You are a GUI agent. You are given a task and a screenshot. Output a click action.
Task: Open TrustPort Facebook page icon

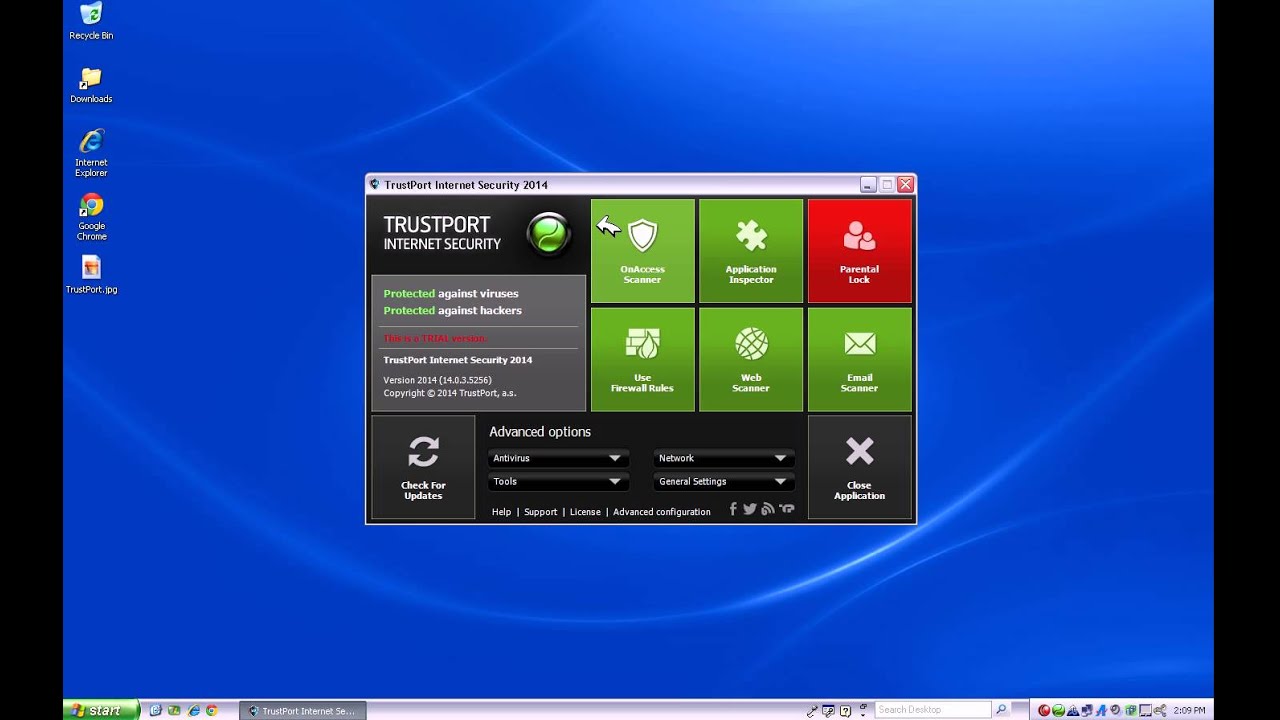[733, 509]
